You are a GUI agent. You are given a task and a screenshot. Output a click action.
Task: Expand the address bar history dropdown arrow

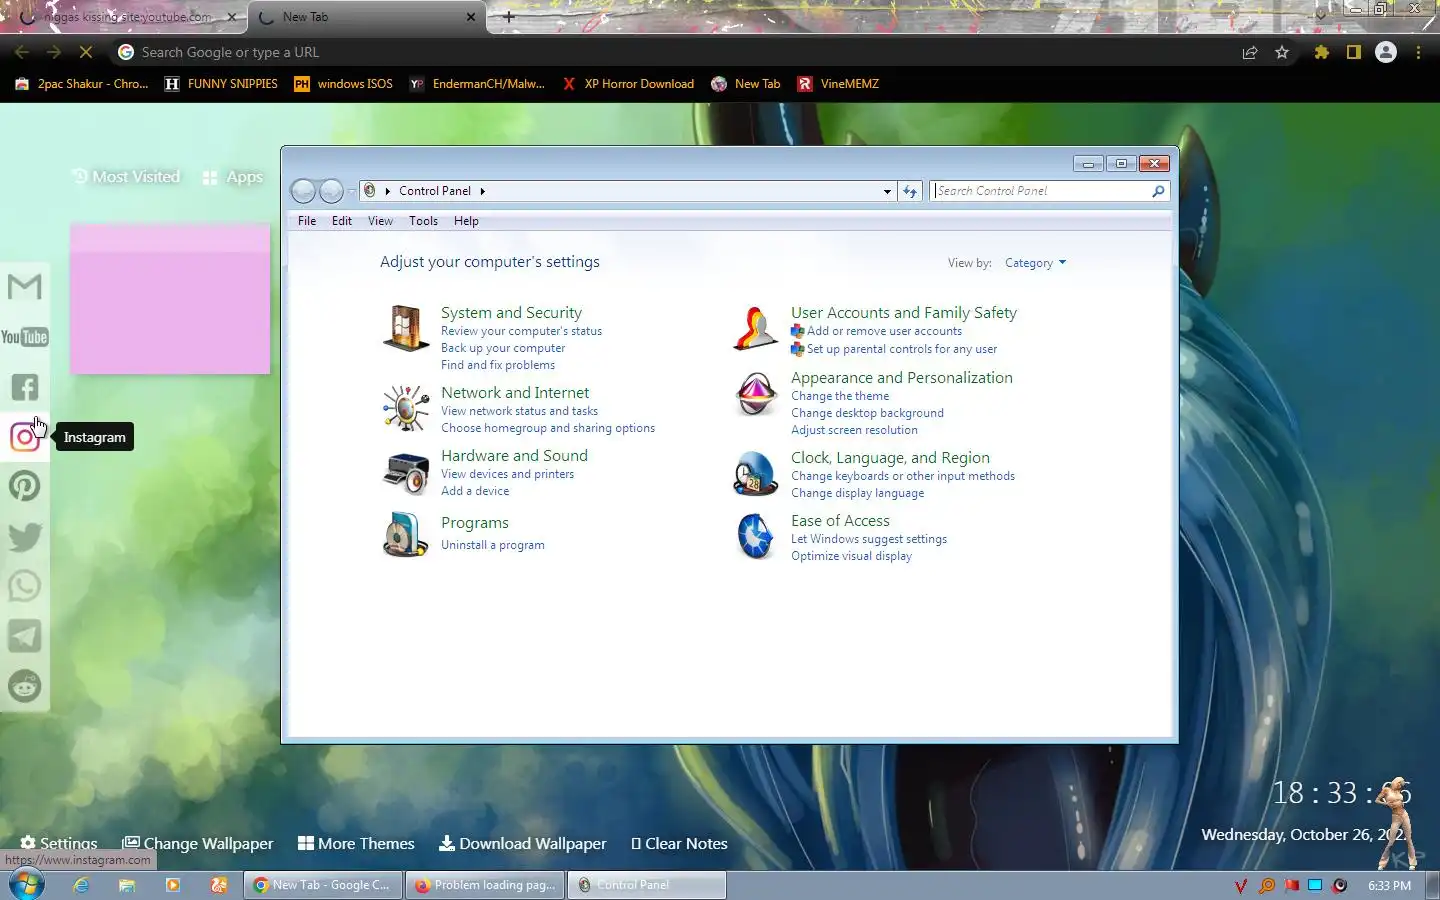[887, 191]
